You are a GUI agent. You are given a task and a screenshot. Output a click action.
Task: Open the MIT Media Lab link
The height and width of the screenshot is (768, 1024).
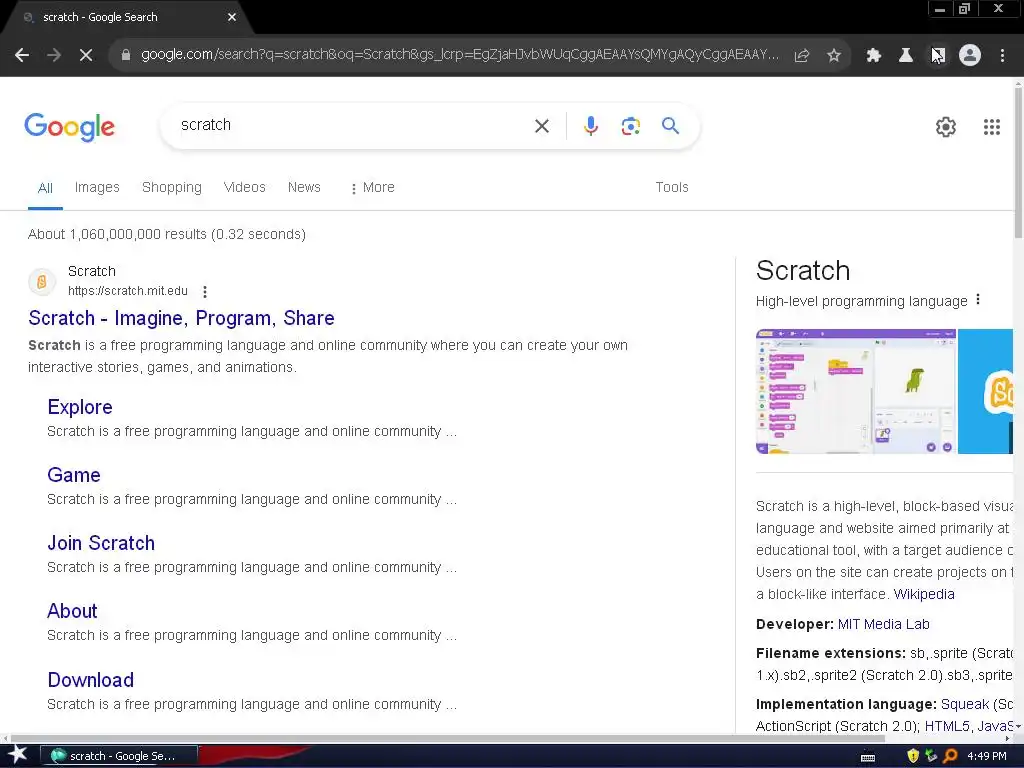click(883, 624)
